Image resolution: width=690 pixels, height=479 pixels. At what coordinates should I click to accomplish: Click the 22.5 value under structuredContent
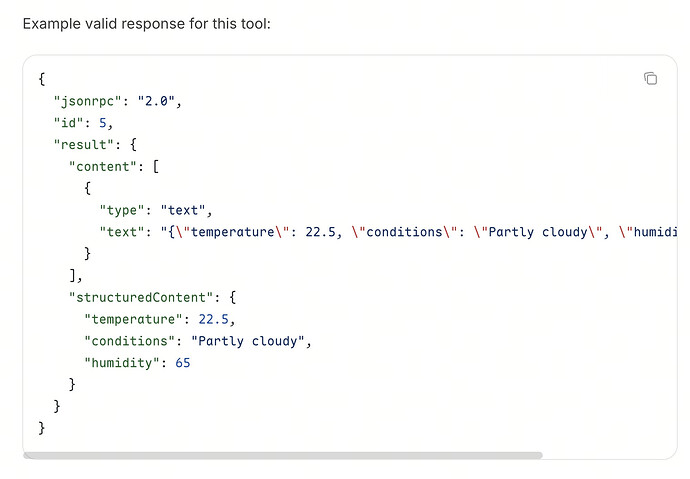point(213,319)
